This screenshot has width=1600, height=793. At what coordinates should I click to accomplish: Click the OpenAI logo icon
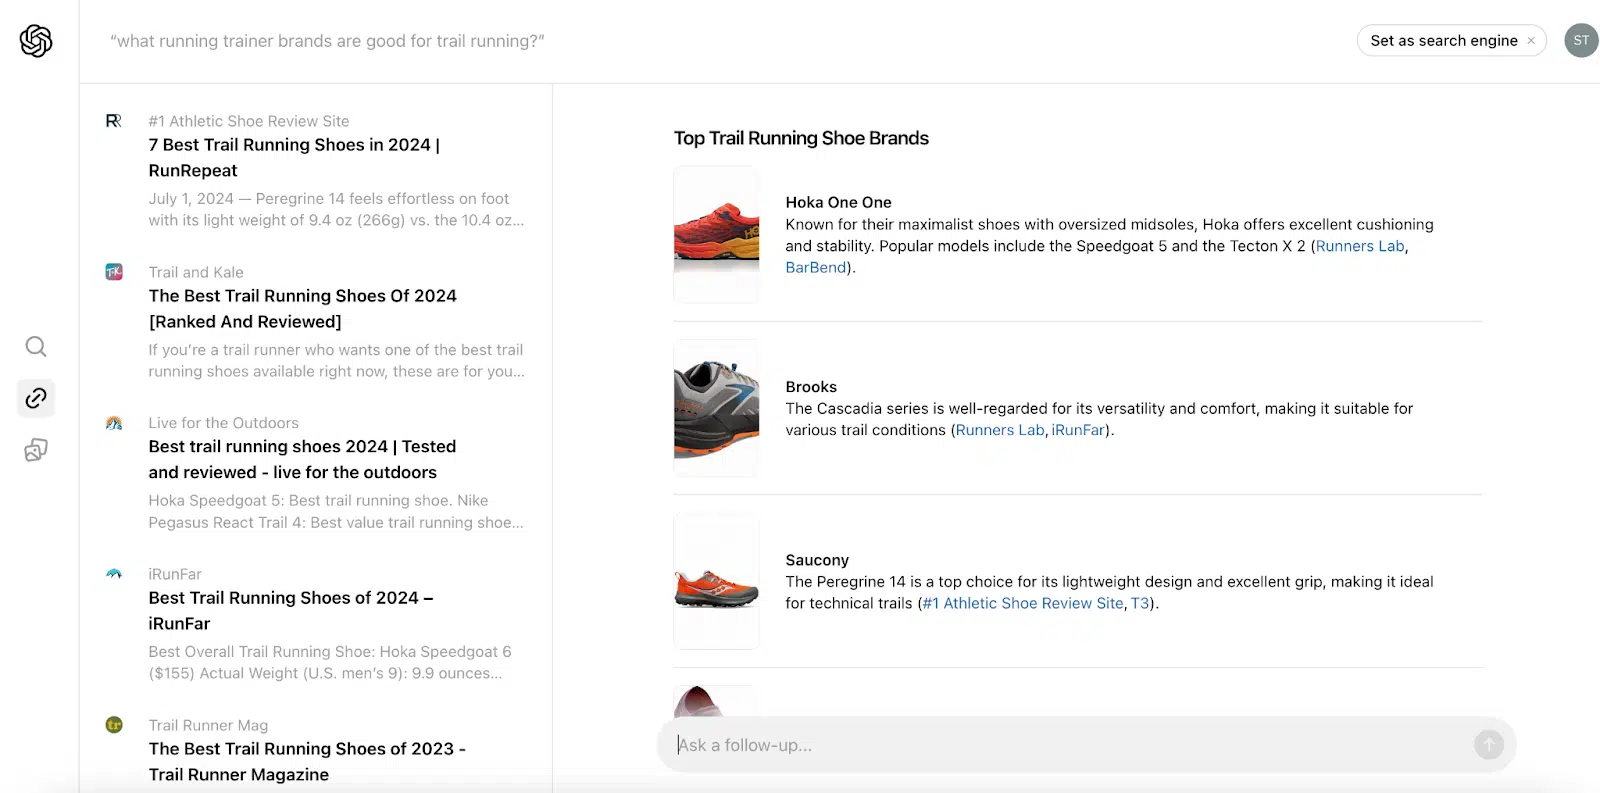(x=36, y=41)
